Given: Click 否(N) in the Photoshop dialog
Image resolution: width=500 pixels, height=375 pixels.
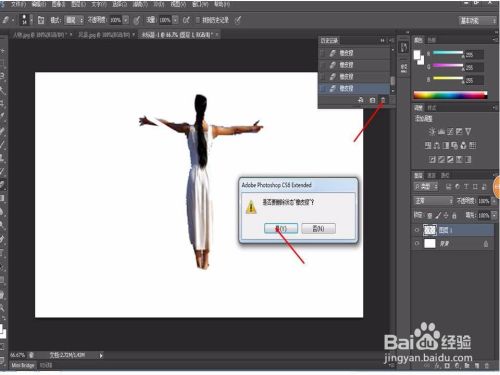Looking at the screenshot, I should click(x=318, y=228).
